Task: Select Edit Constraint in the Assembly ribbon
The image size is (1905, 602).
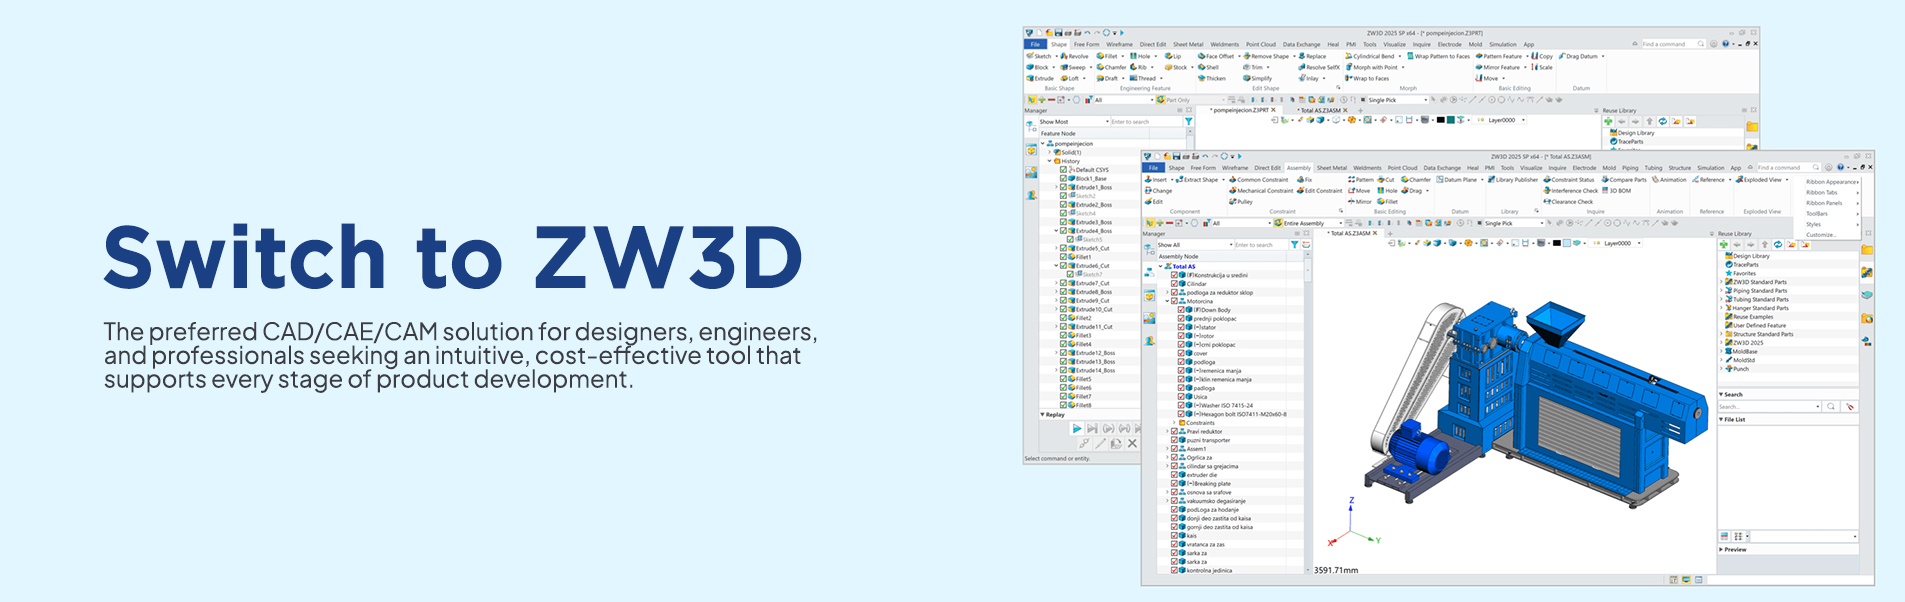Action: tap(1320, 190)
